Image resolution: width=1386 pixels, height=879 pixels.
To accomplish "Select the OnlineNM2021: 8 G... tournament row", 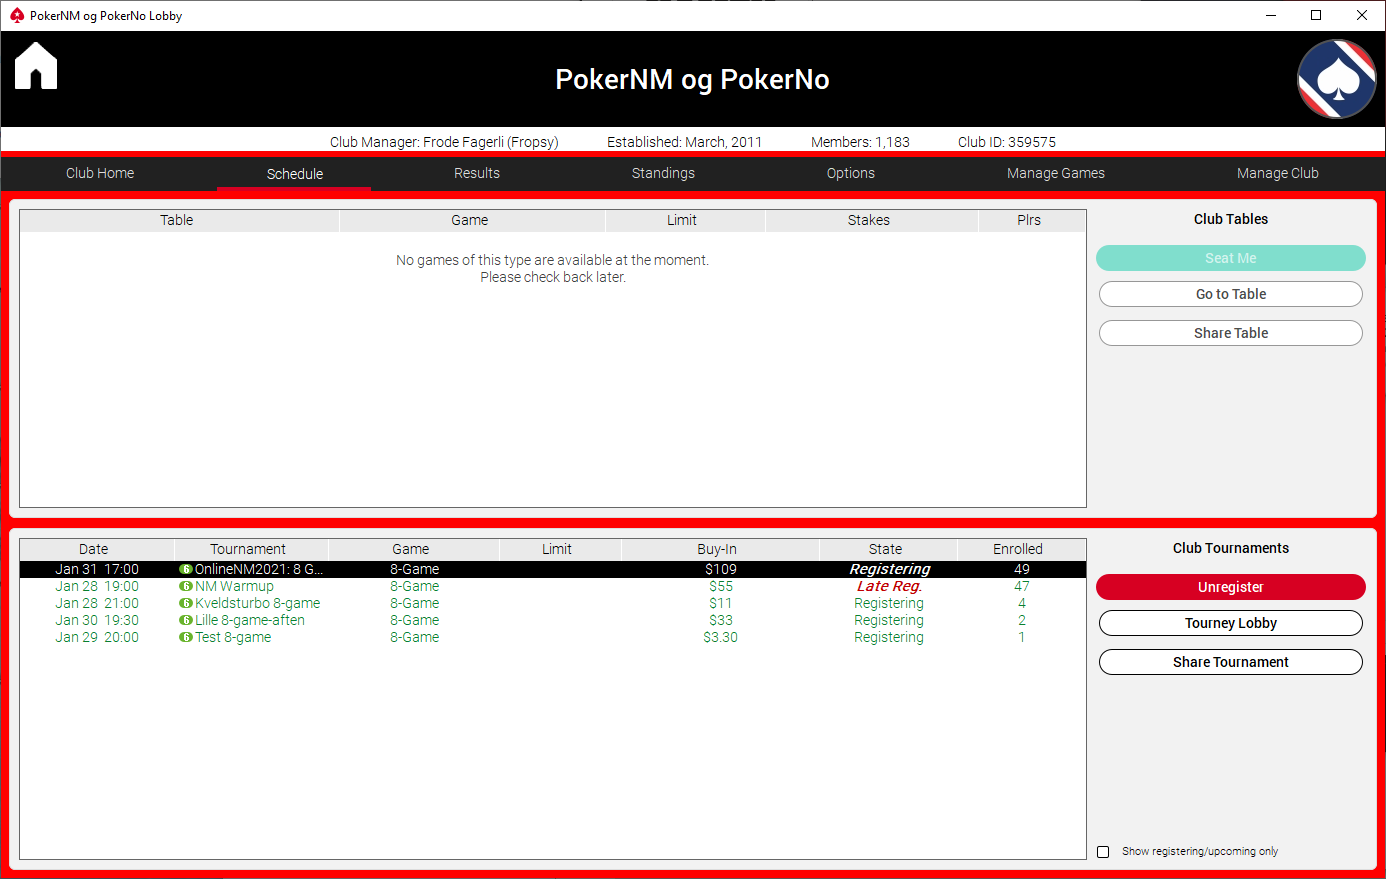I will coord(553,569).
